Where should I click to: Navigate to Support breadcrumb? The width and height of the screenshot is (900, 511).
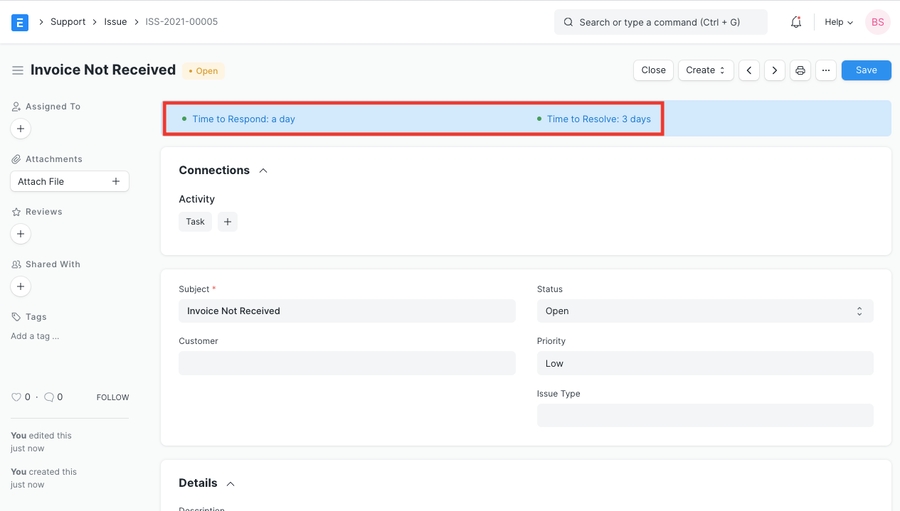68,22
